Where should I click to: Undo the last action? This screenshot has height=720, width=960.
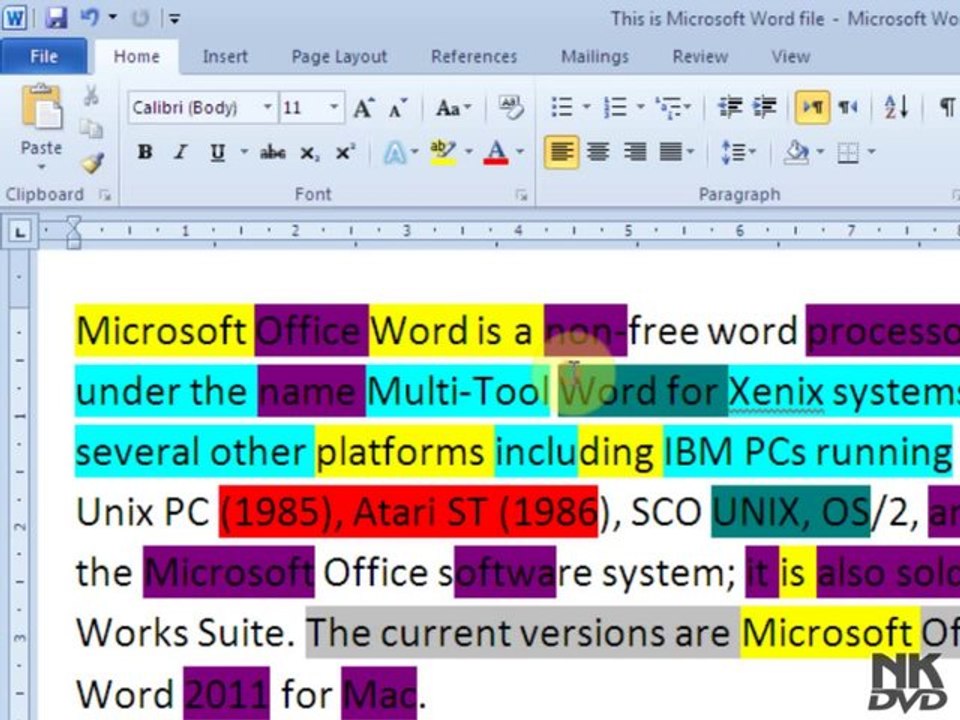89,17
